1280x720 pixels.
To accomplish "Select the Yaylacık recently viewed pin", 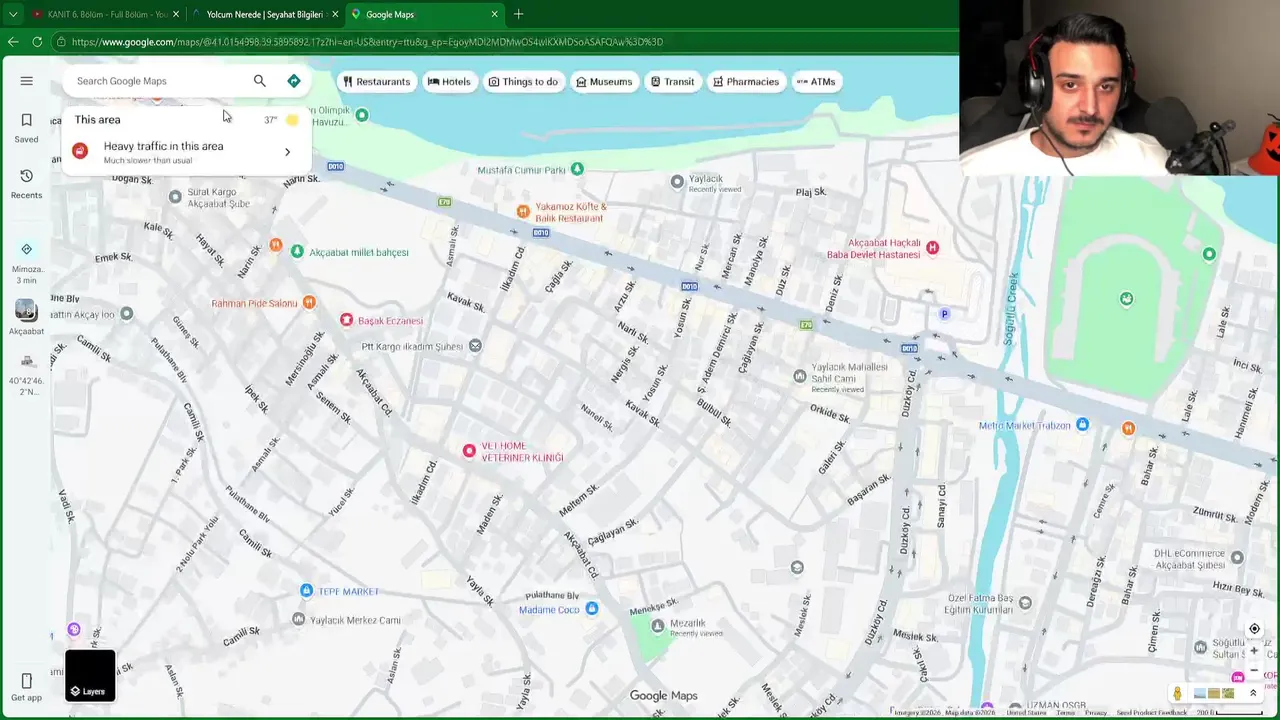I will (677, 181).
